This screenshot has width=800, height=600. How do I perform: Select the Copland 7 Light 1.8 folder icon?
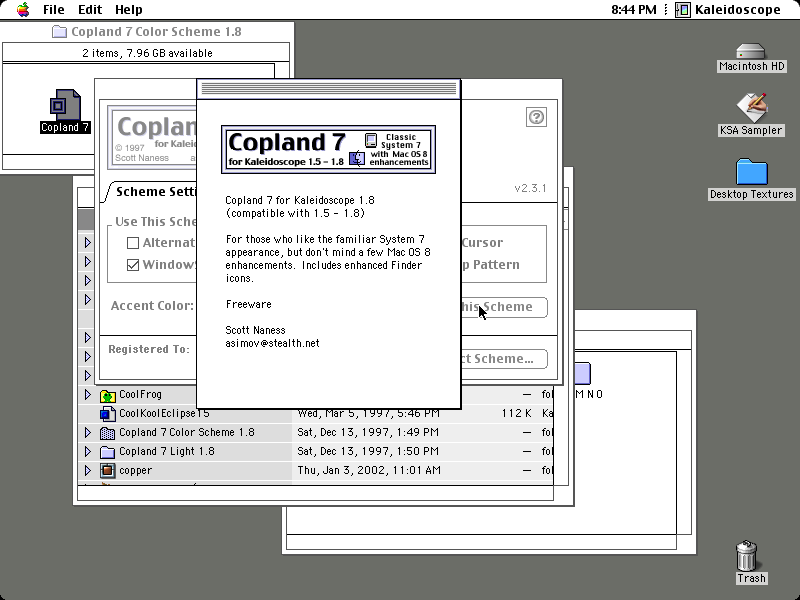(108, 452)
